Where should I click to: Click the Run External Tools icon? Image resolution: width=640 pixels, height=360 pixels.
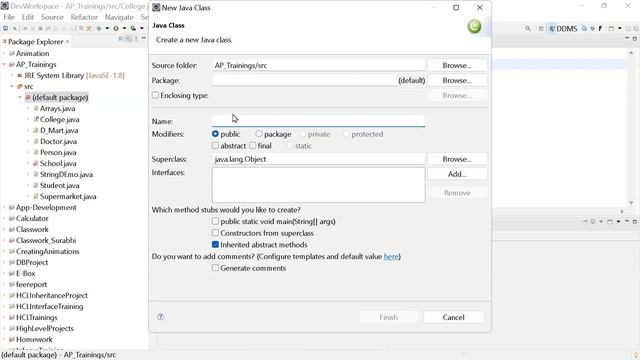click(x=133, y=29)
